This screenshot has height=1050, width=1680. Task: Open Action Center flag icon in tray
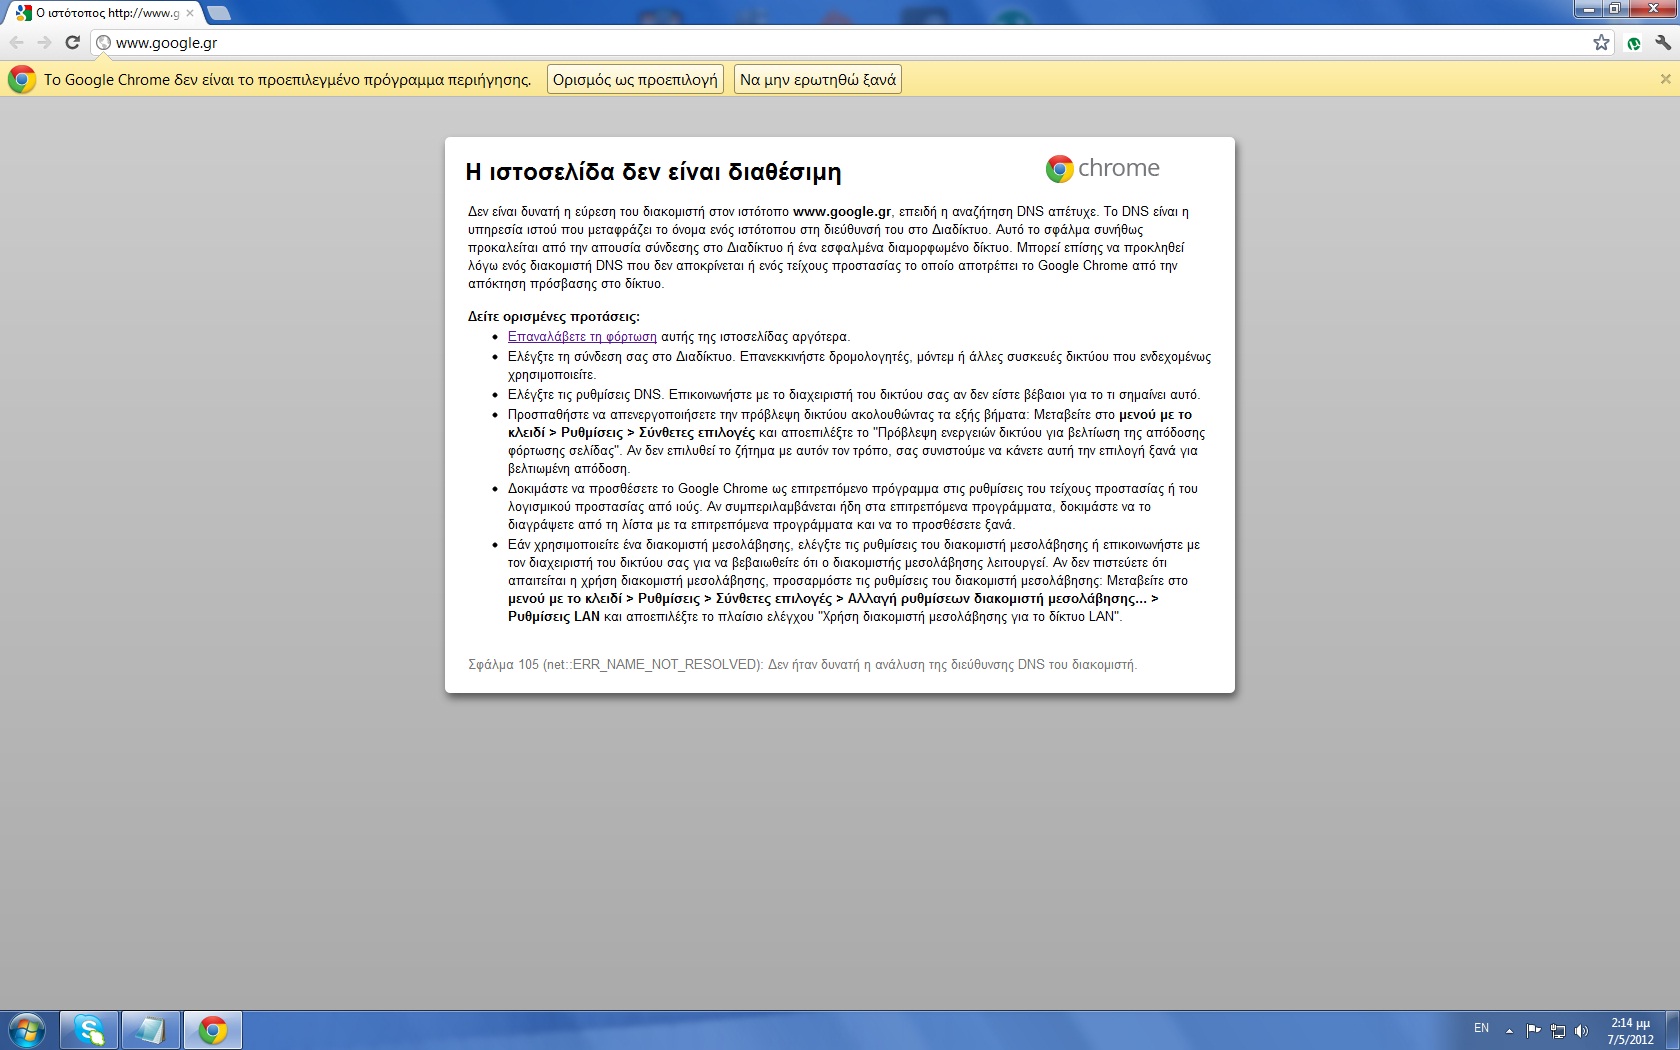tap(1533, 1030)
